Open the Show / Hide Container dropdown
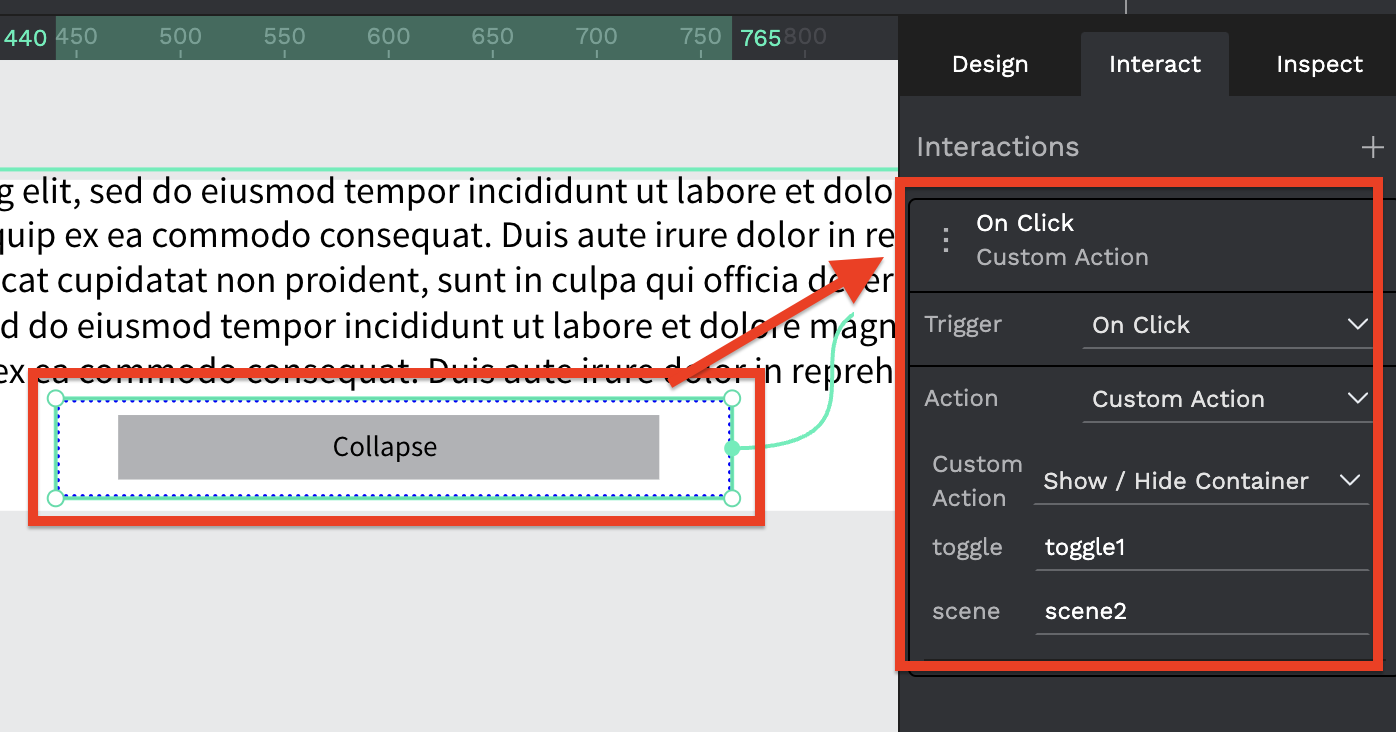Screen dimensions: 1396x732 click(x=1202, y=481)
